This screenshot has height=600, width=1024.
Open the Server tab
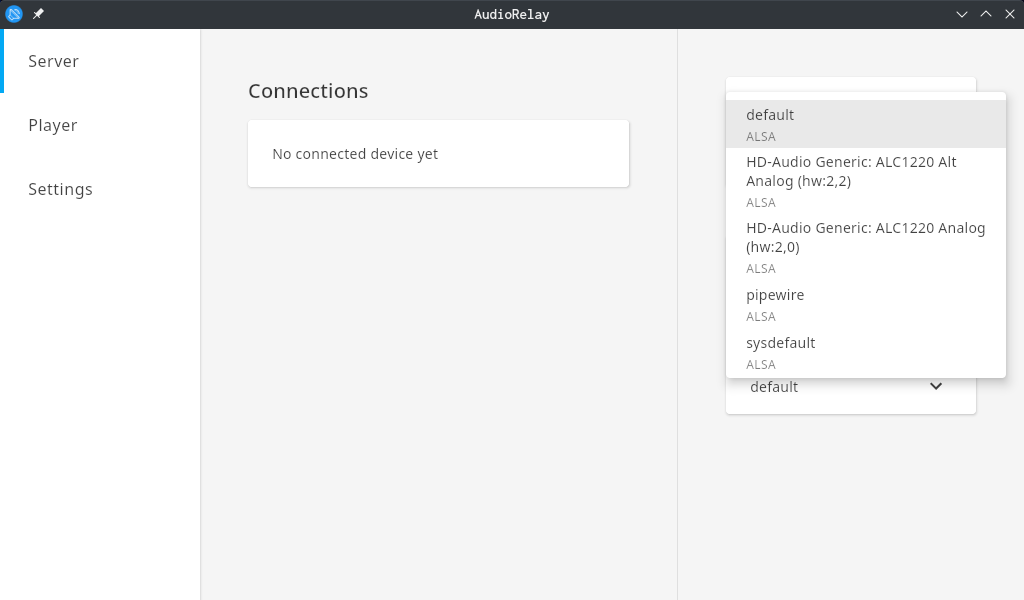(x=53, y=61)
